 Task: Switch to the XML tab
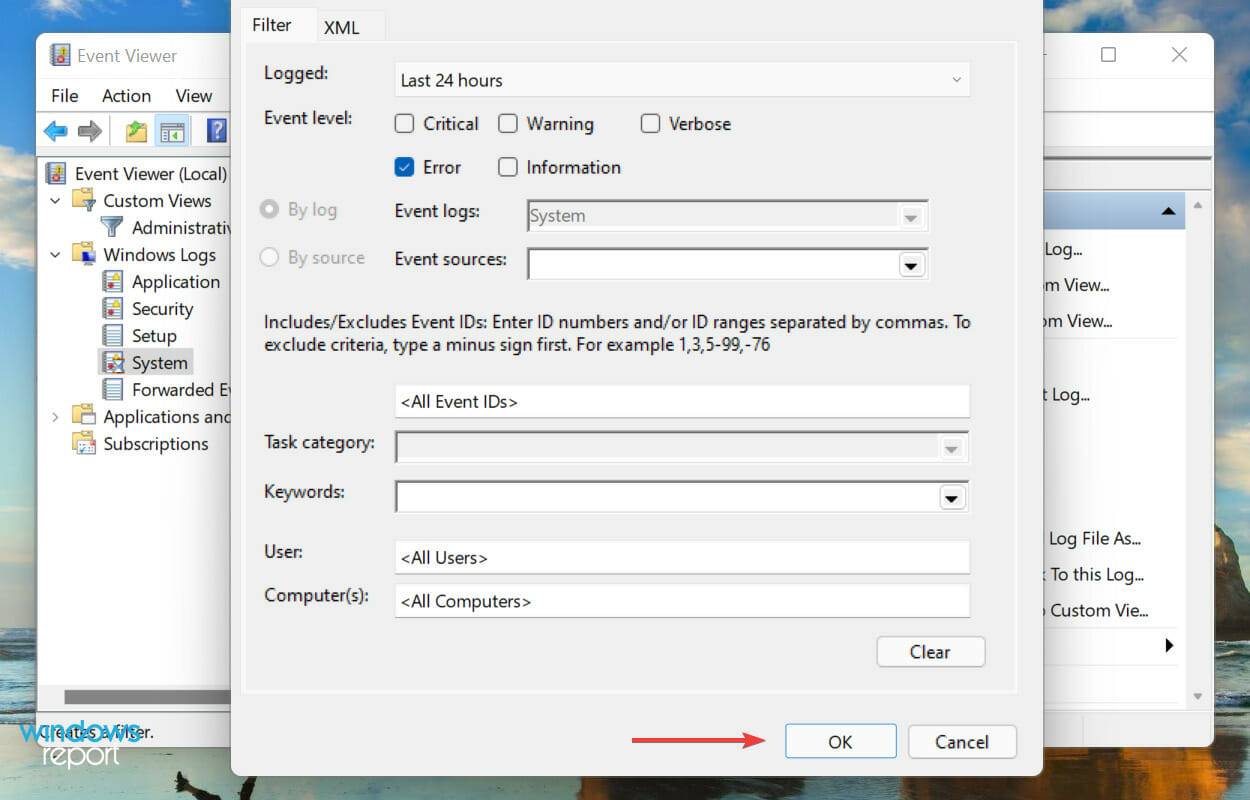coord(340,27)
